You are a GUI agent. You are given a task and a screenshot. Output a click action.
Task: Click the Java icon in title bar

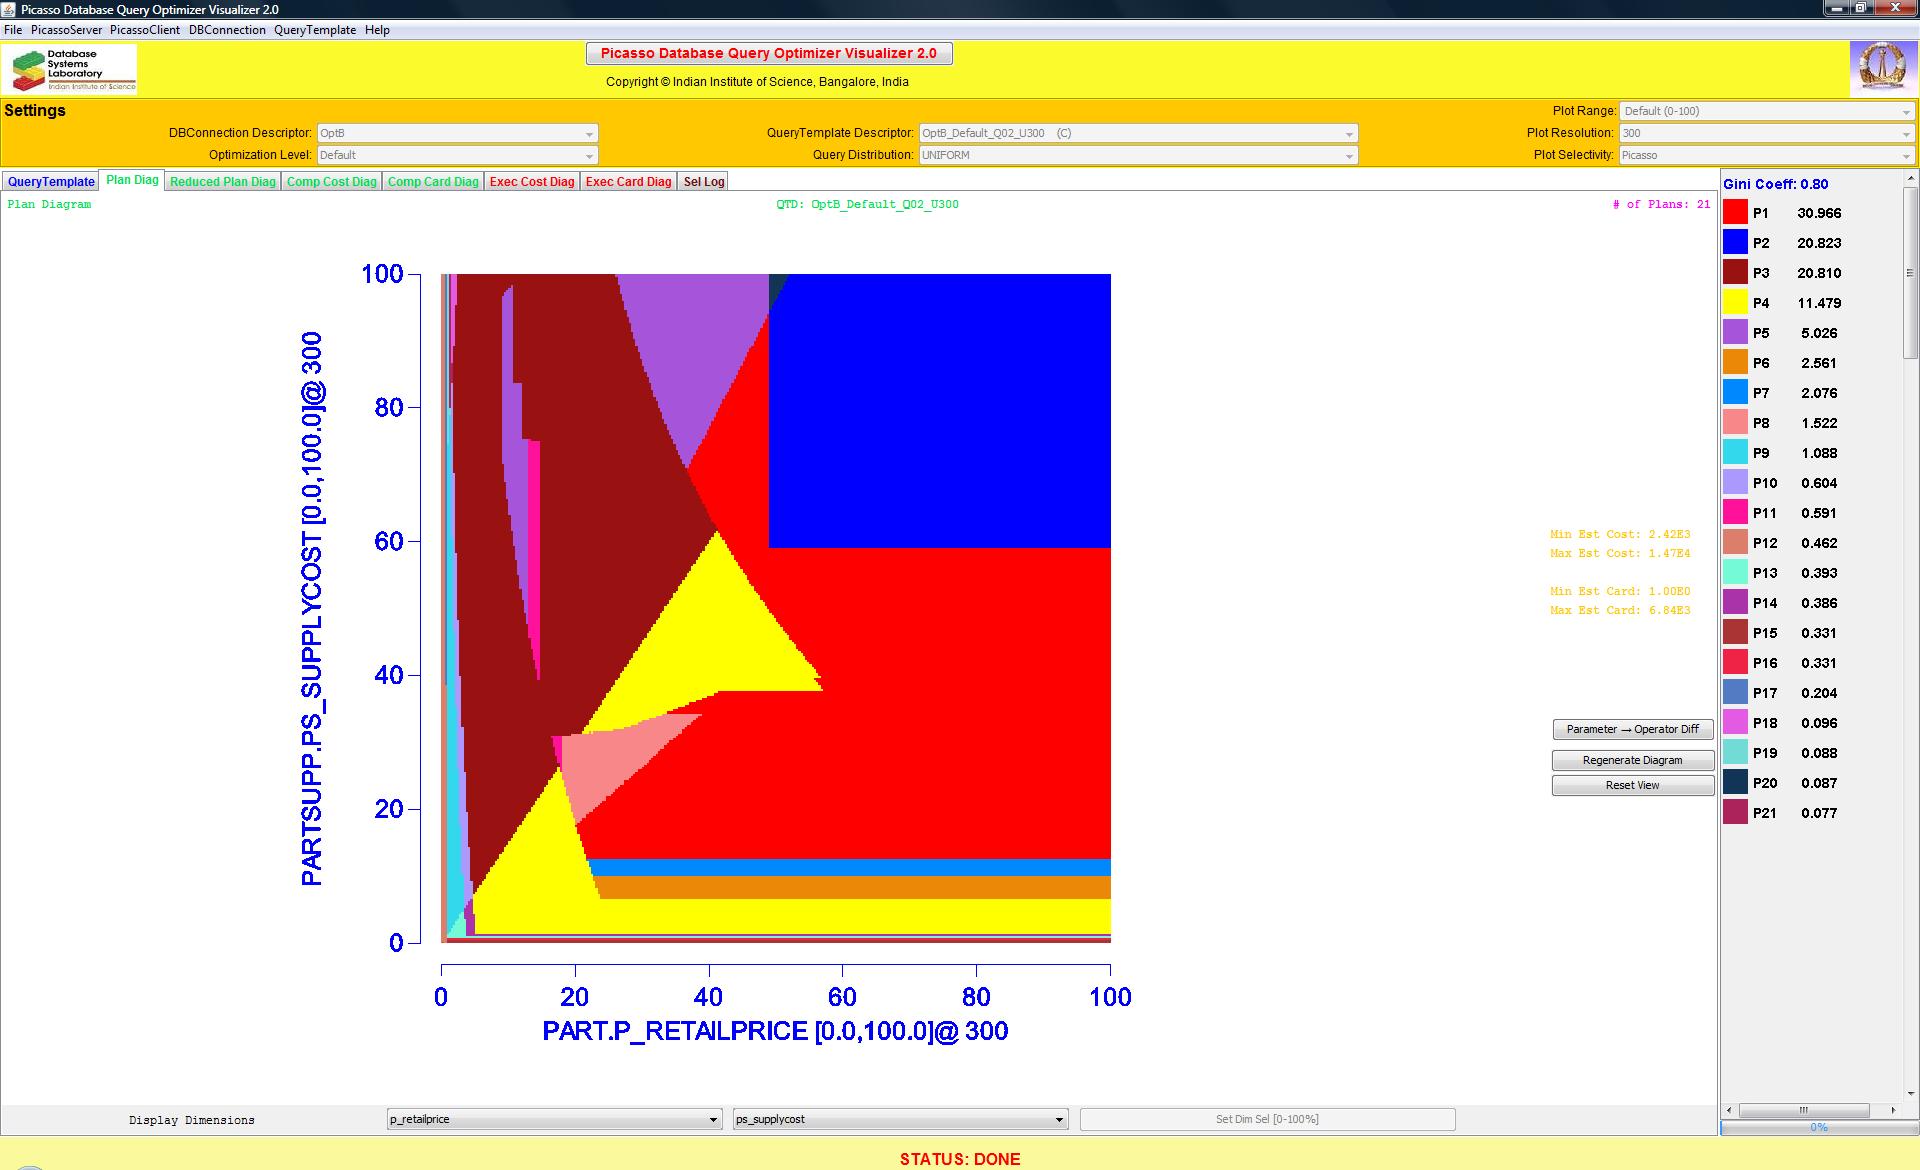pos(10,9)
